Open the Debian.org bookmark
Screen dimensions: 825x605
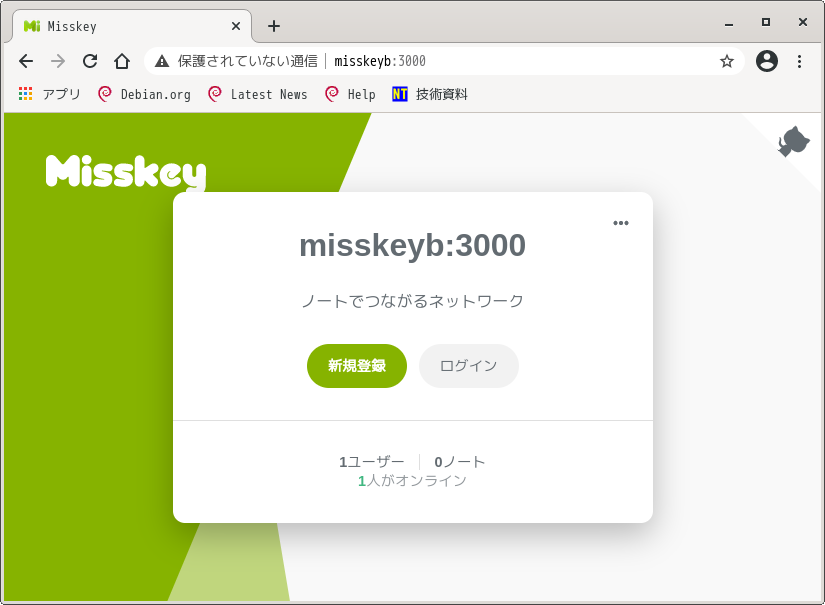144,94
